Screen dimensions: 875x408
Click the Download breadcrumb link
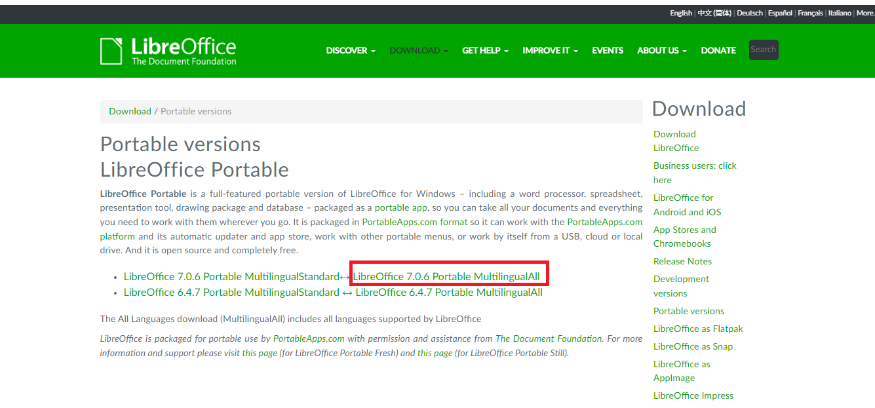point(130,111)
